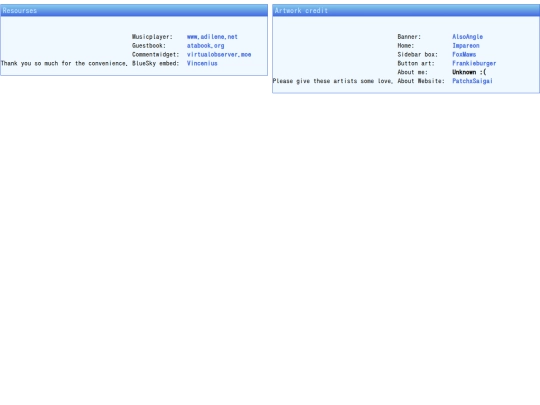Select the 'About me:' label text
Image resolution: width=540 pixels, height=405 pixels.
[x=413, y=72]
